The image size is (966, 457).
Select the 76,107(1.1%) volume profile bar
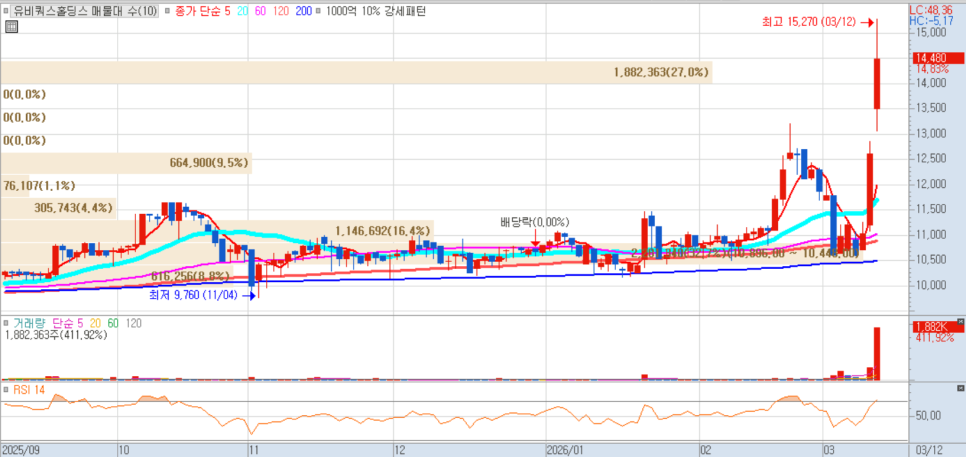coord(15,185)
